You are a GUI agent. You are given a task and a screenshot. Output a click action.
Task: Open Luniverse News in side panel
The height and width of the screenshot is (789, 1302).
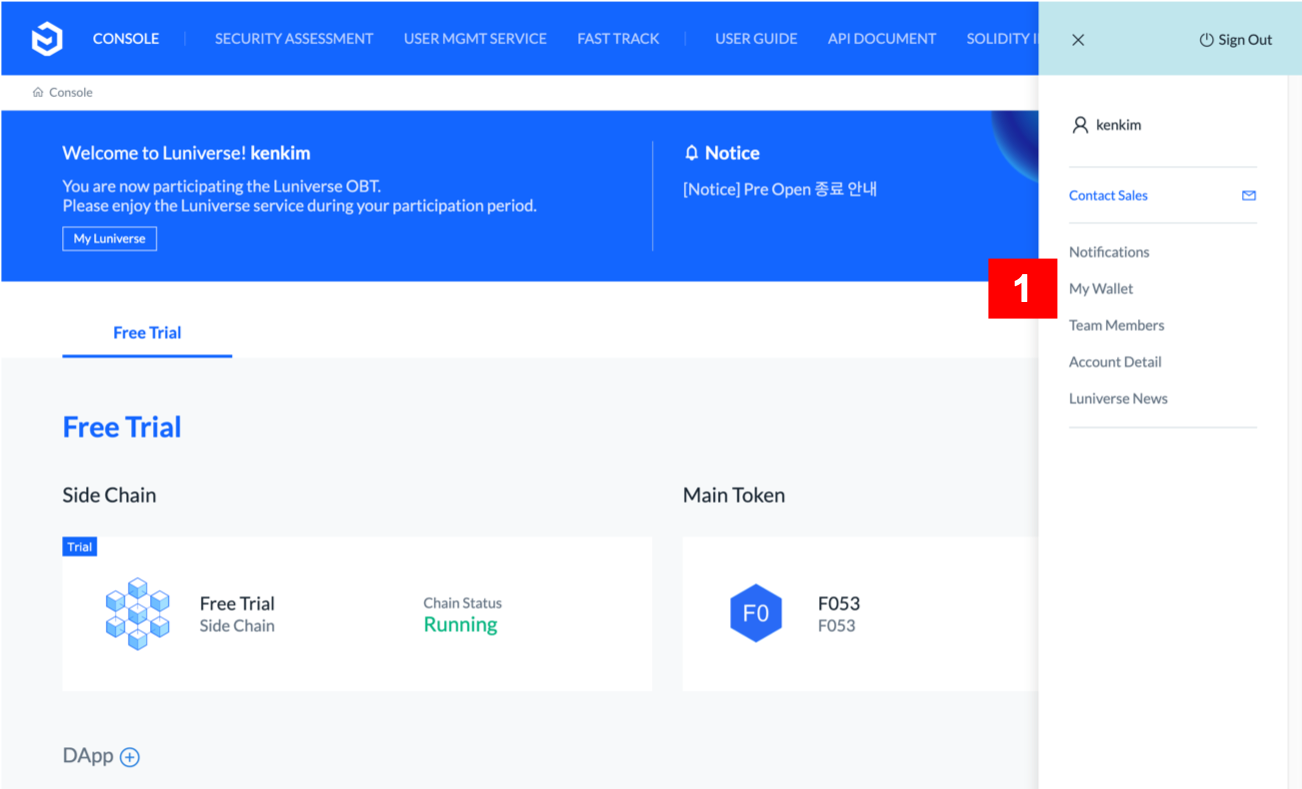pos(1118,398)
